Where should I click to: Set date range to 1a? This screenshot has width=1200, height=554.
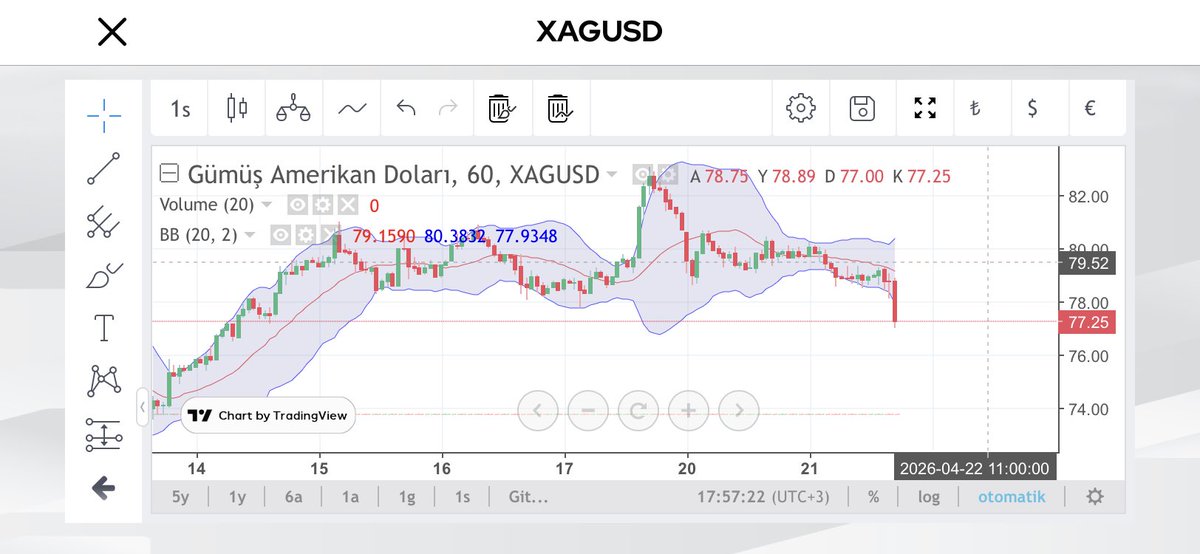tap(351, 497)
